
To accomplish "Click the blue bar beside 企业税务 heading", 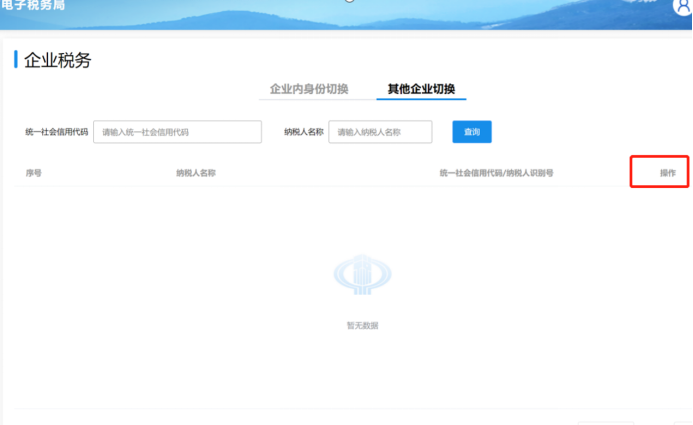I will coord(16,59).
